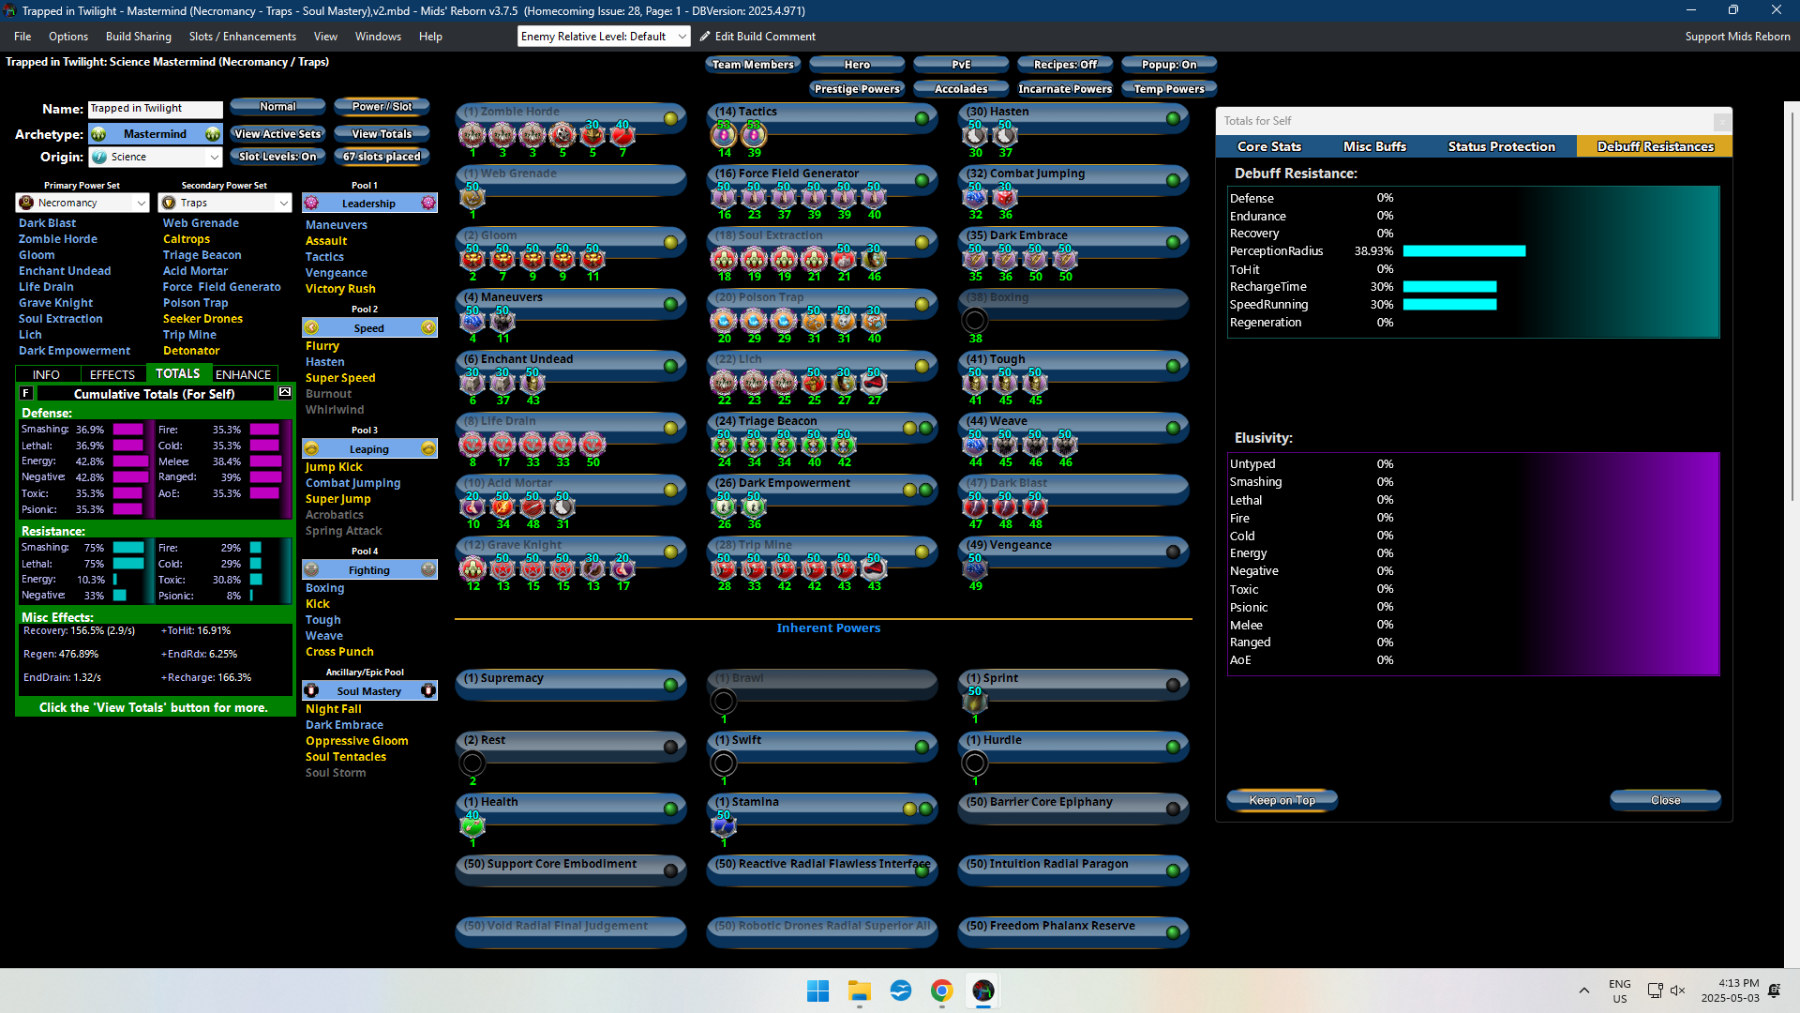Toggle the Maneuvers power indicator
Screen dimensions: 1800x1013
pyautogui.click(x=671, y=304)
